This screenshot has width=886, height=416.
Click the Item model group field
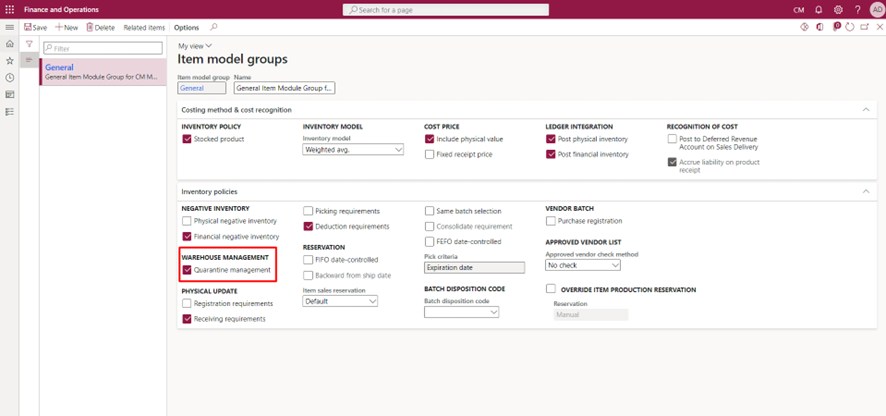point(202,88)
